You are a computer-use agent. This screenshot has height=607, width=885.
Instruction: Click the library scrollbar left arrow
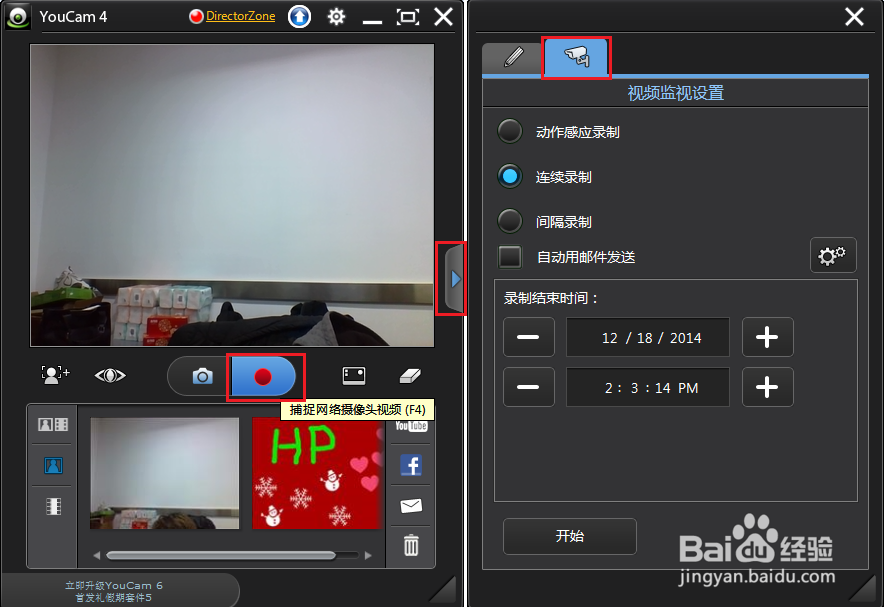(x=97, y=556)
